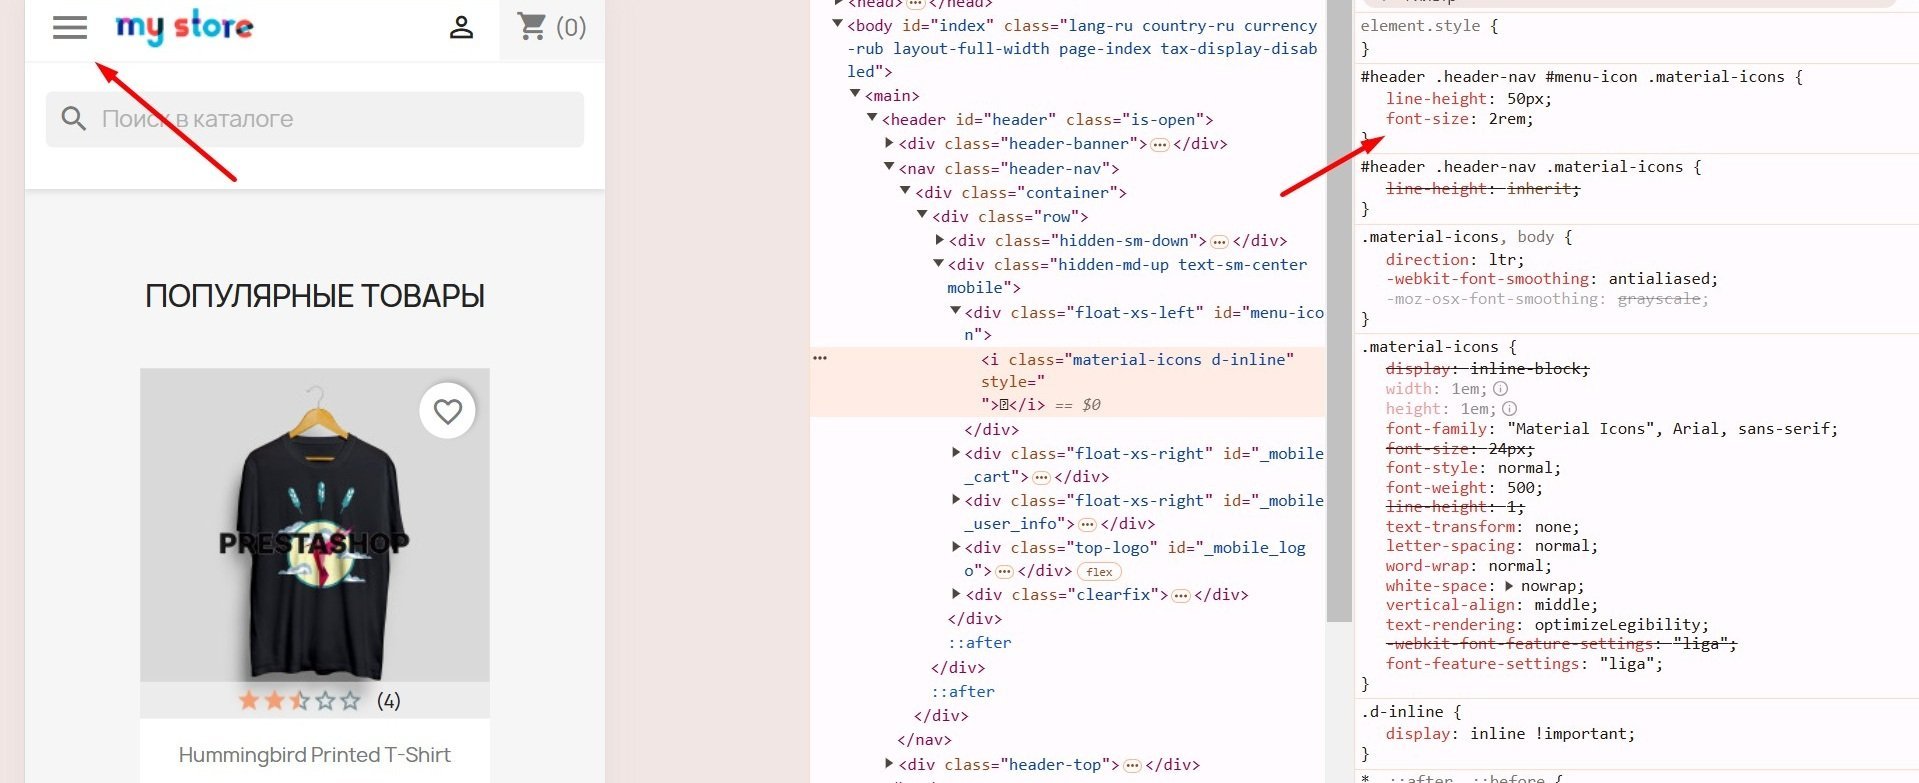Click font-family Material Icons declaration
Screen dimensions: 1919x783
(1612, 429)
